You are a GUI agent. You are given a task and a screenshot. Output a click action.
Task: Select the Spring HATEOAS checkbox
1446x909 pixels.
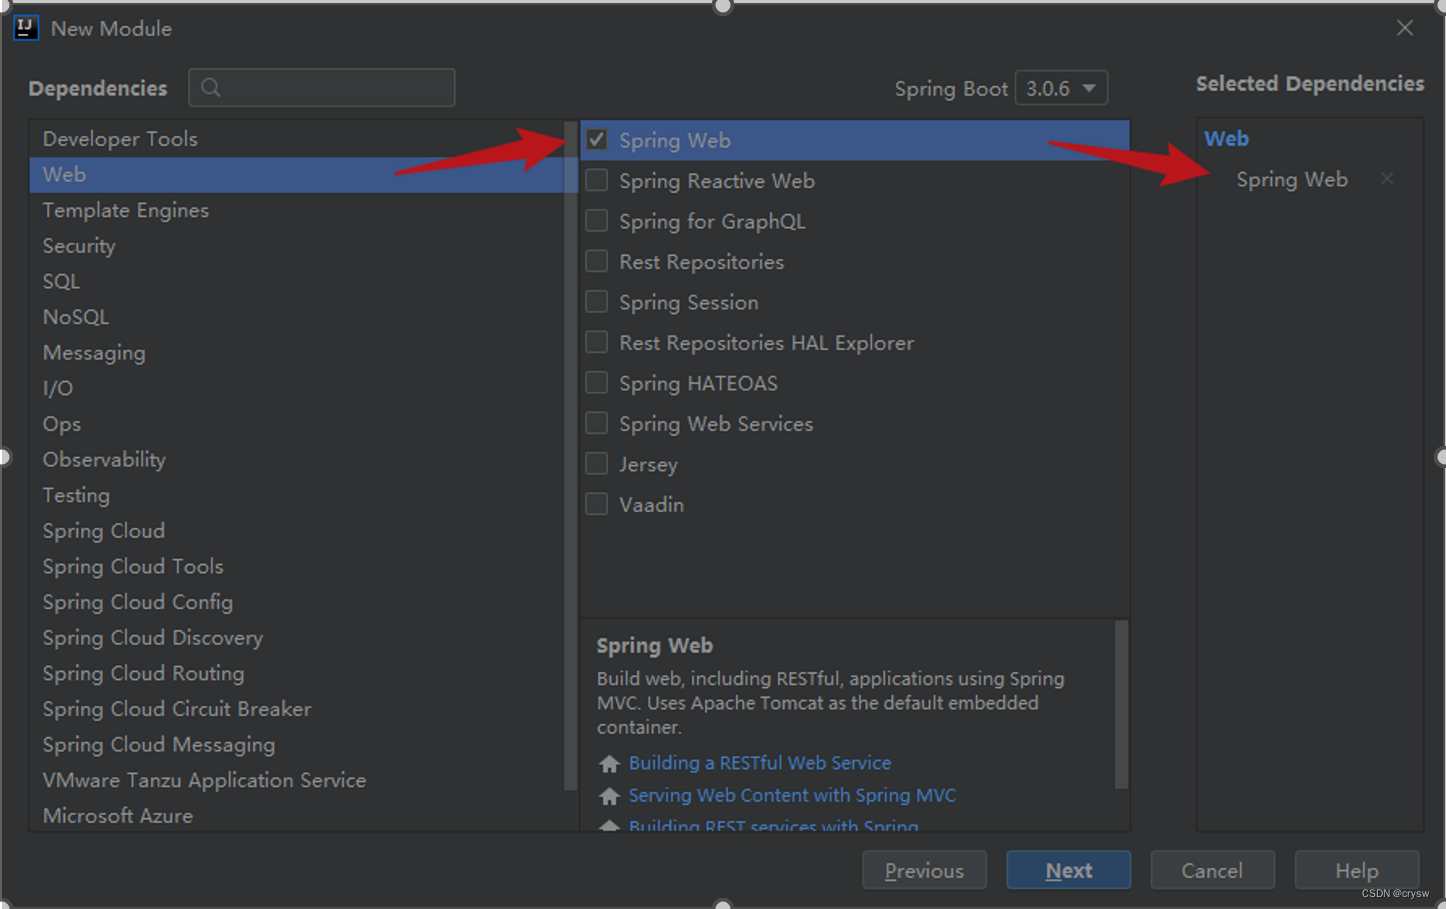[x=597, y=383]
